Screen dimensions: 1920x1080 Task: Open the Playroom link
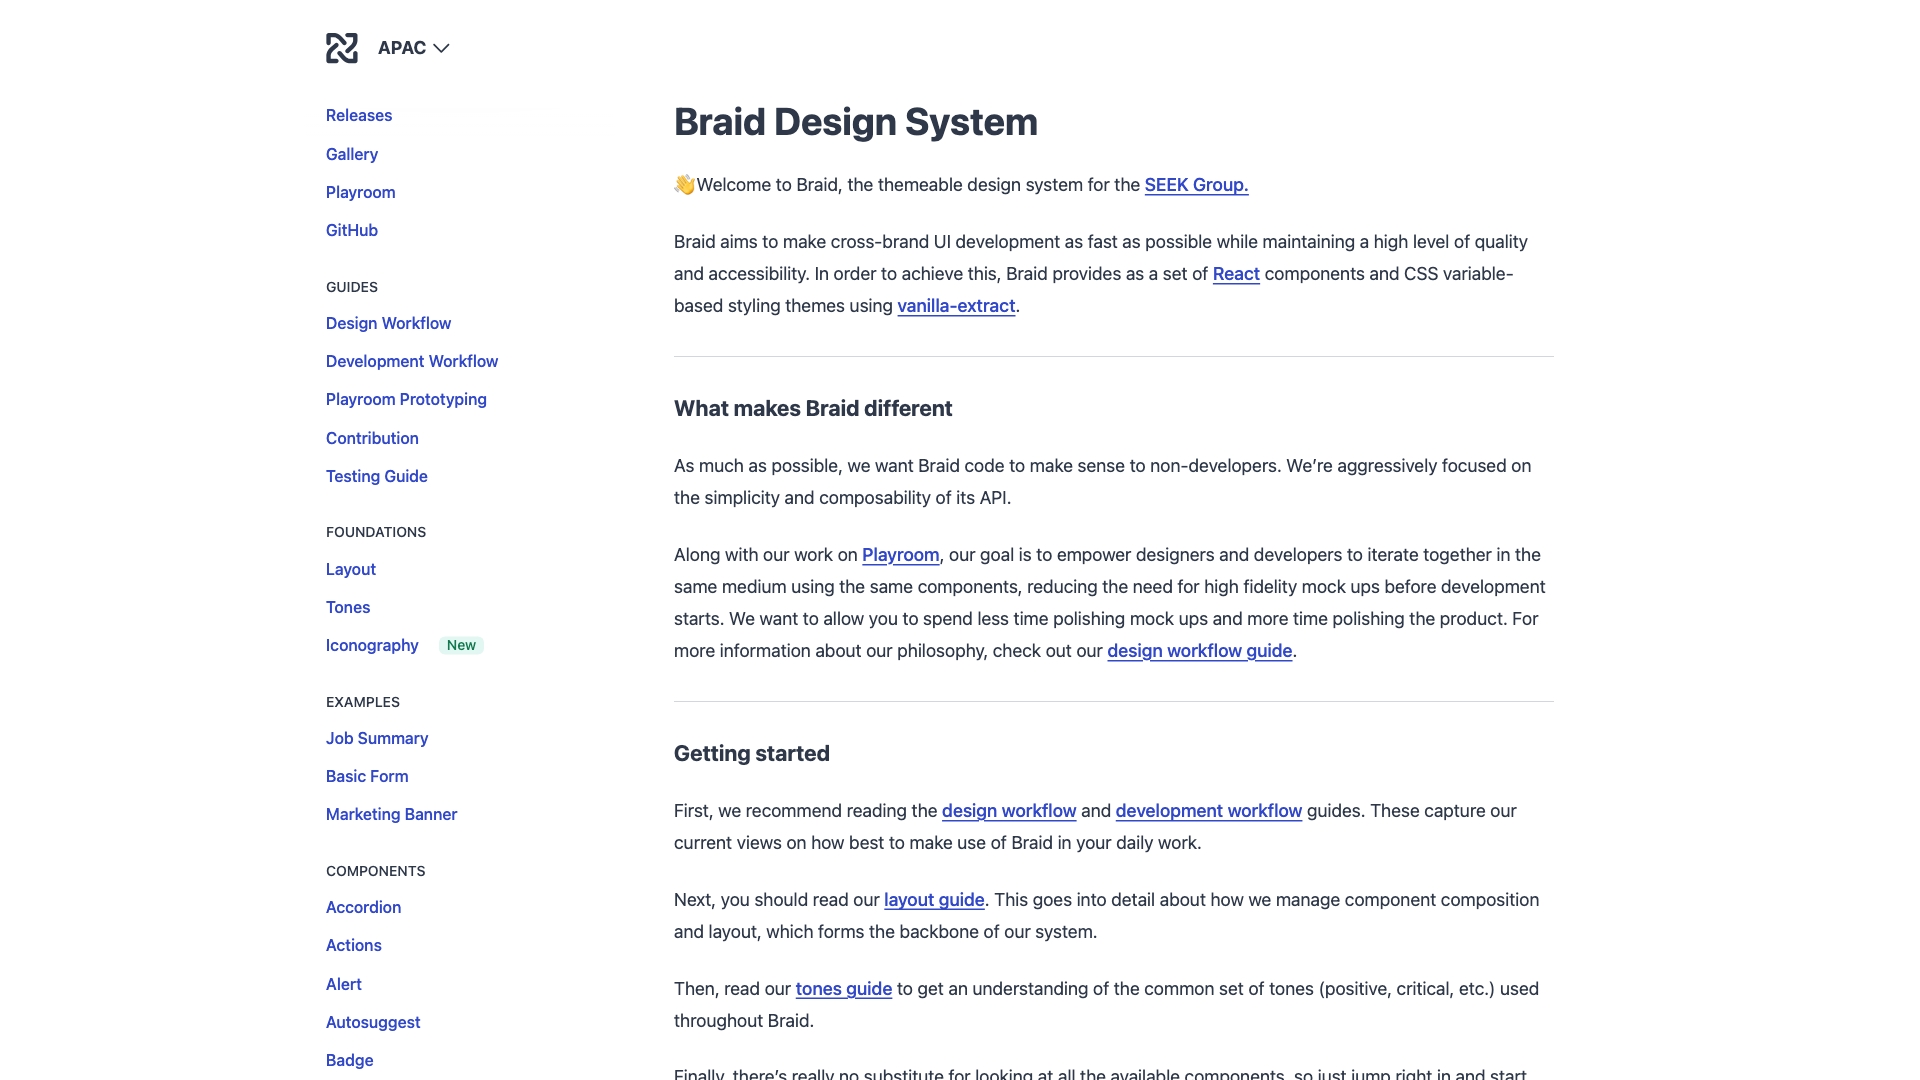[360, 192]
